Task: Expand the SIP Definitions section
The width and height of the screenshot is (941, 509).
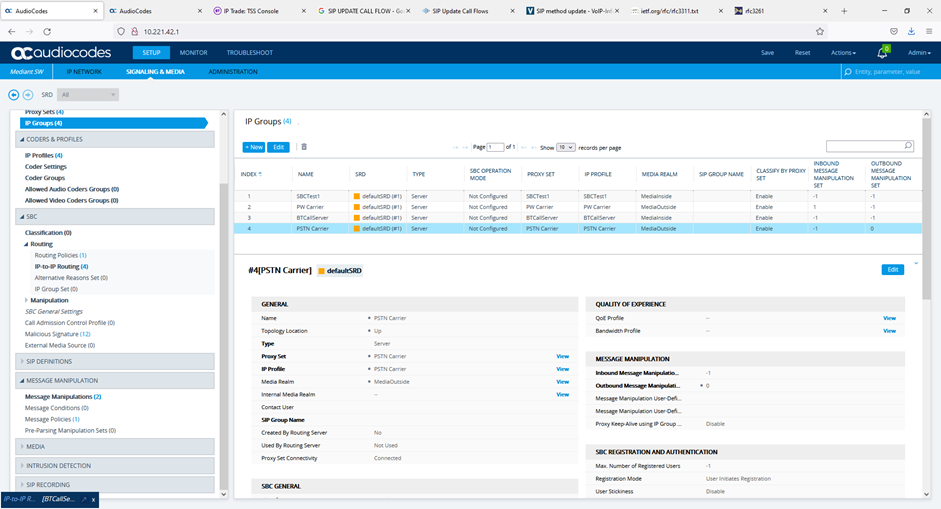Action: (x=115, y=361)
